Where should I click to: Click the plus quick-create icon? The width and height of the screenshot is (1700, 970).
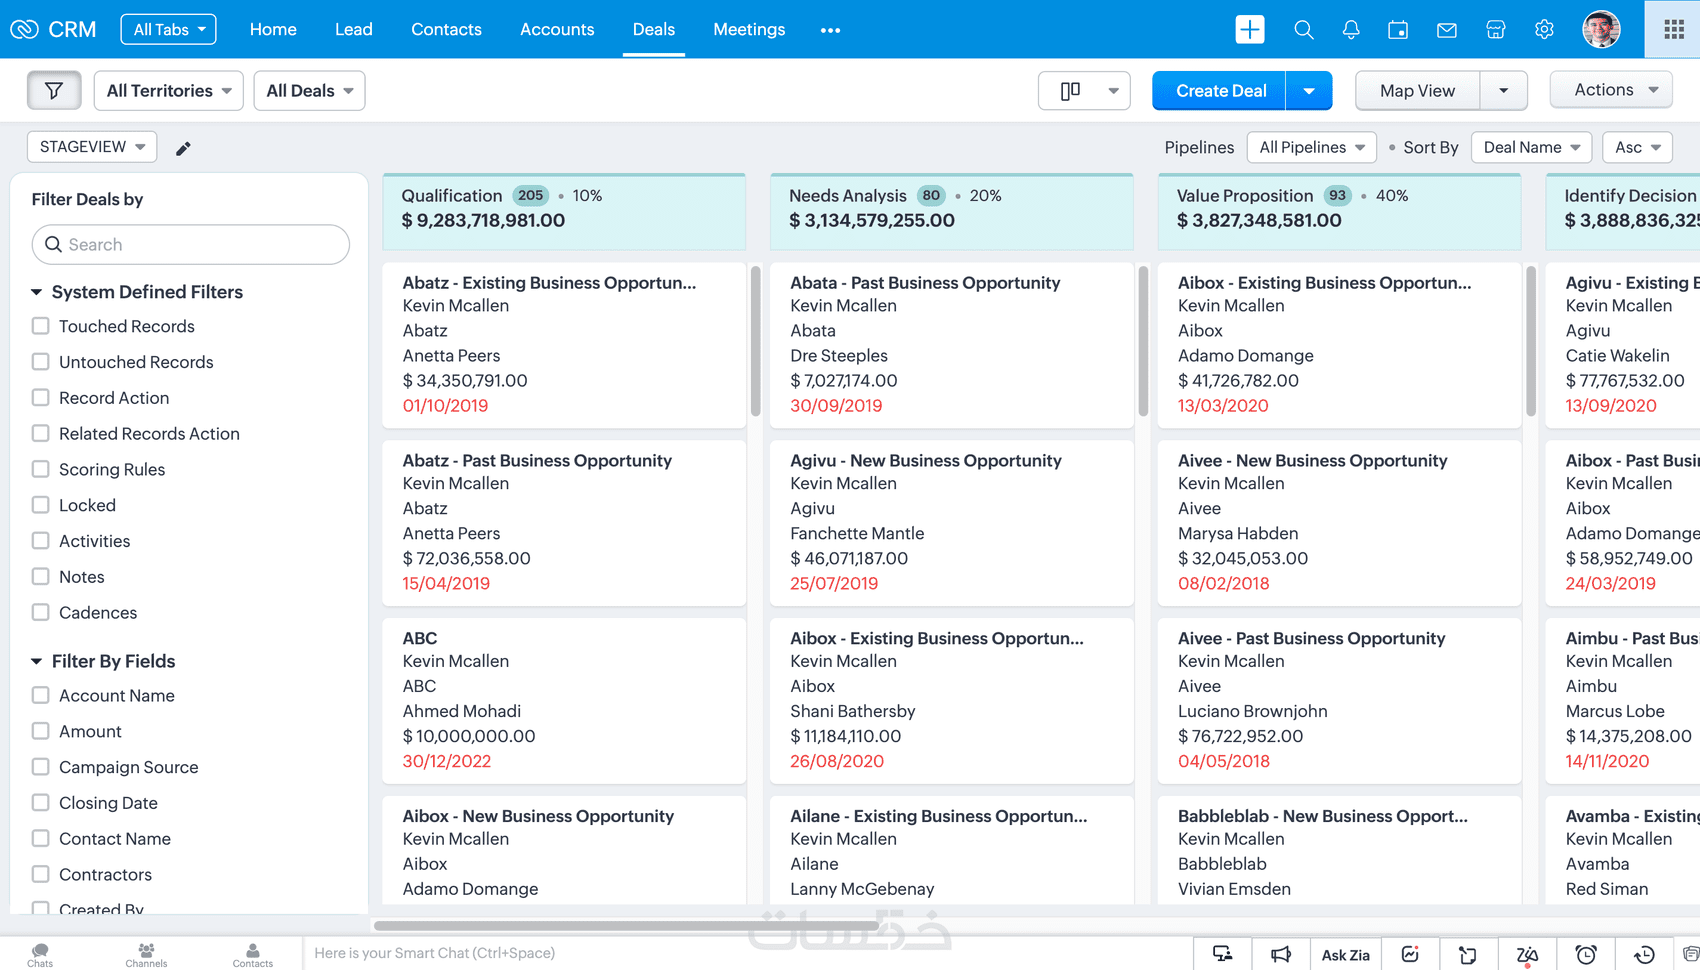click(x=1250, y=30)
